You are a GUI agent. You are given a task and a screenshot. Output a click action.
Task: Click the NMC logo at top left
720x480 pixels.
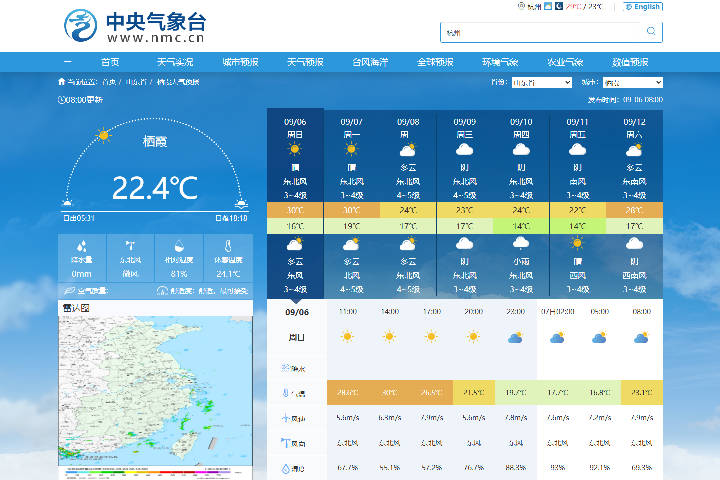(135, 26)
